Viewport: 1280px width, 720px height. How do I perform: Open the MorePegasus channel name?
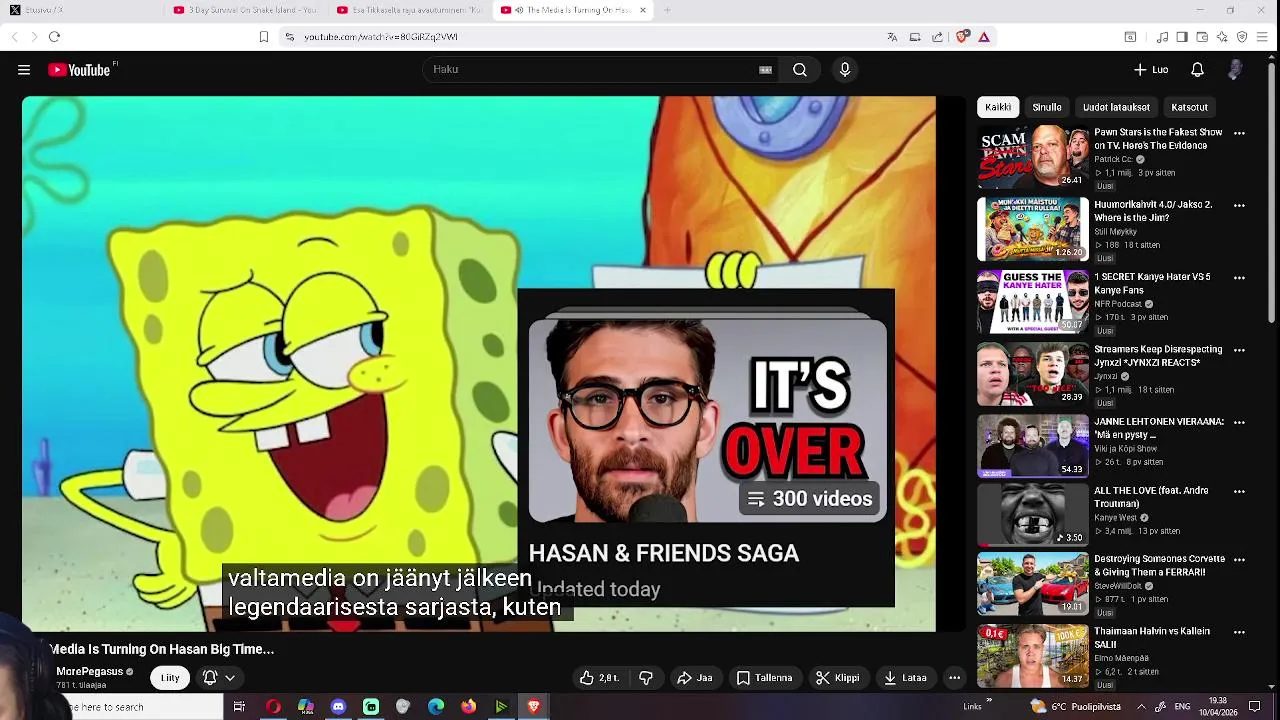pyautogui.click(x=89, y=672)
